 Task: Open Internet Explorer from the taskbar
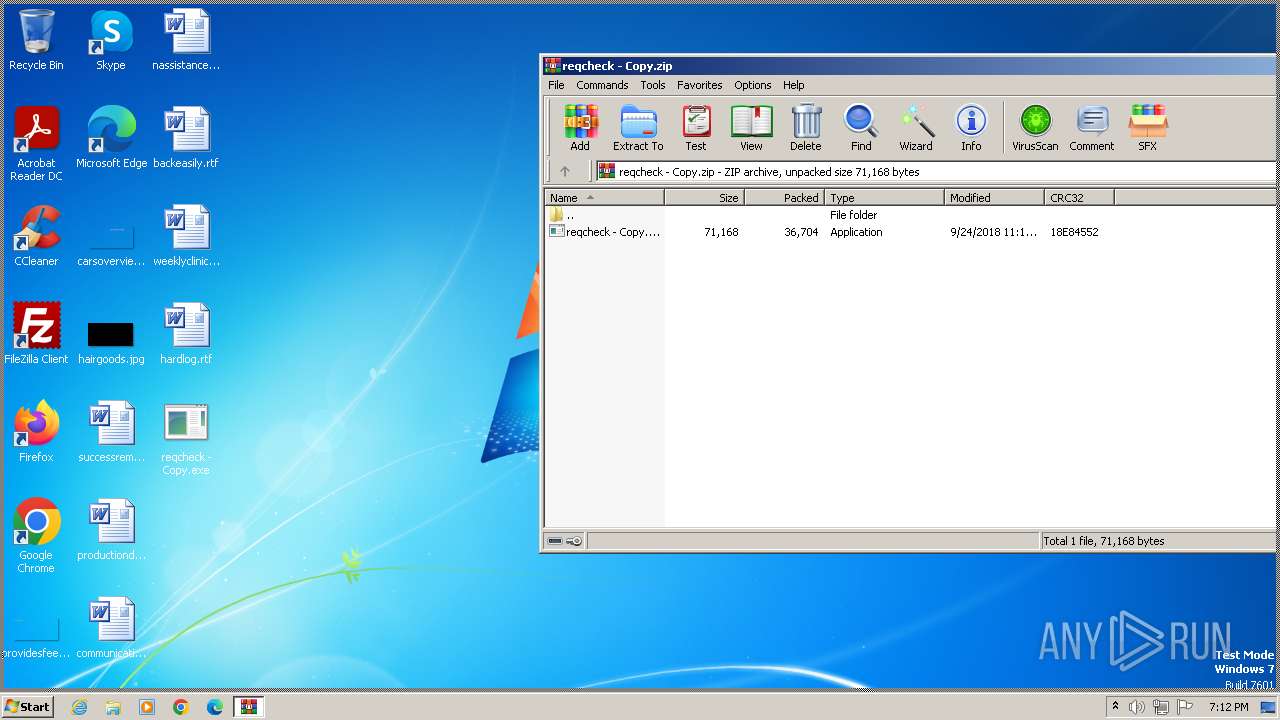[79, 707]
